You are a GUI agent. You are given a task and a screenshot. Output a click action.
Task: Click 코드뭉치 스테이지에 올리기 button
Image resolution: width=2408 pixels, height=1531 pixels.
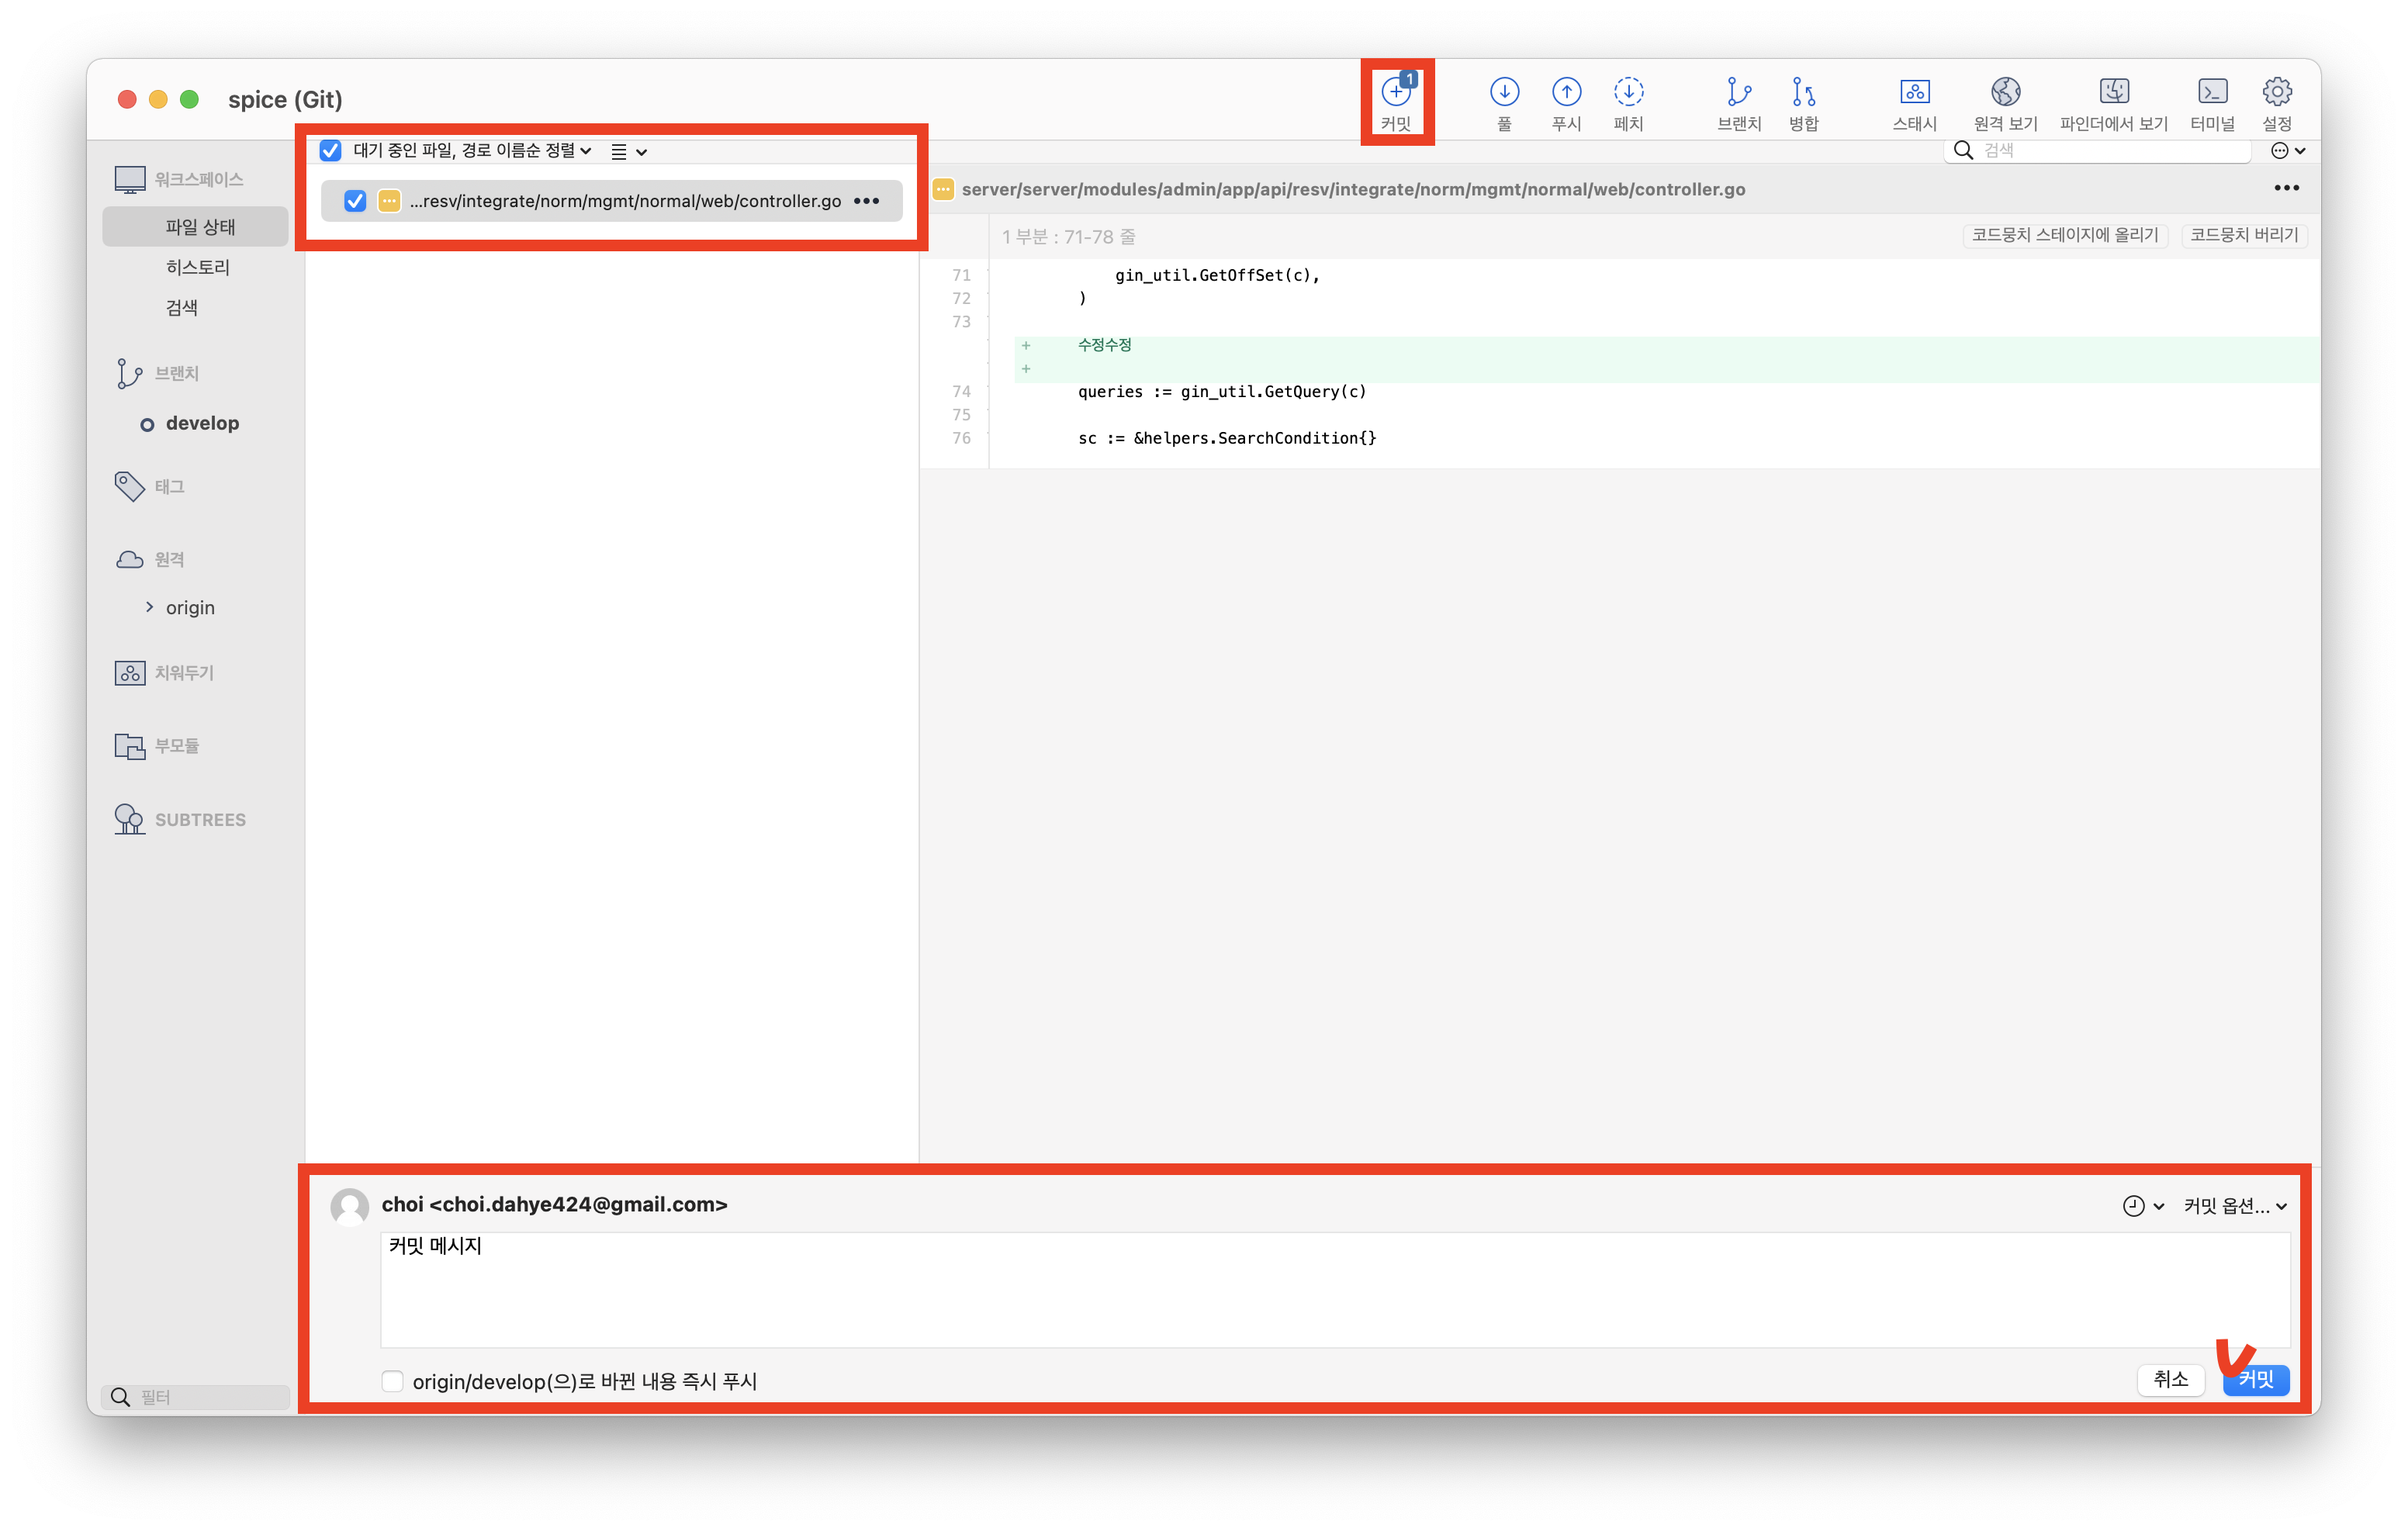(2064, 235)
